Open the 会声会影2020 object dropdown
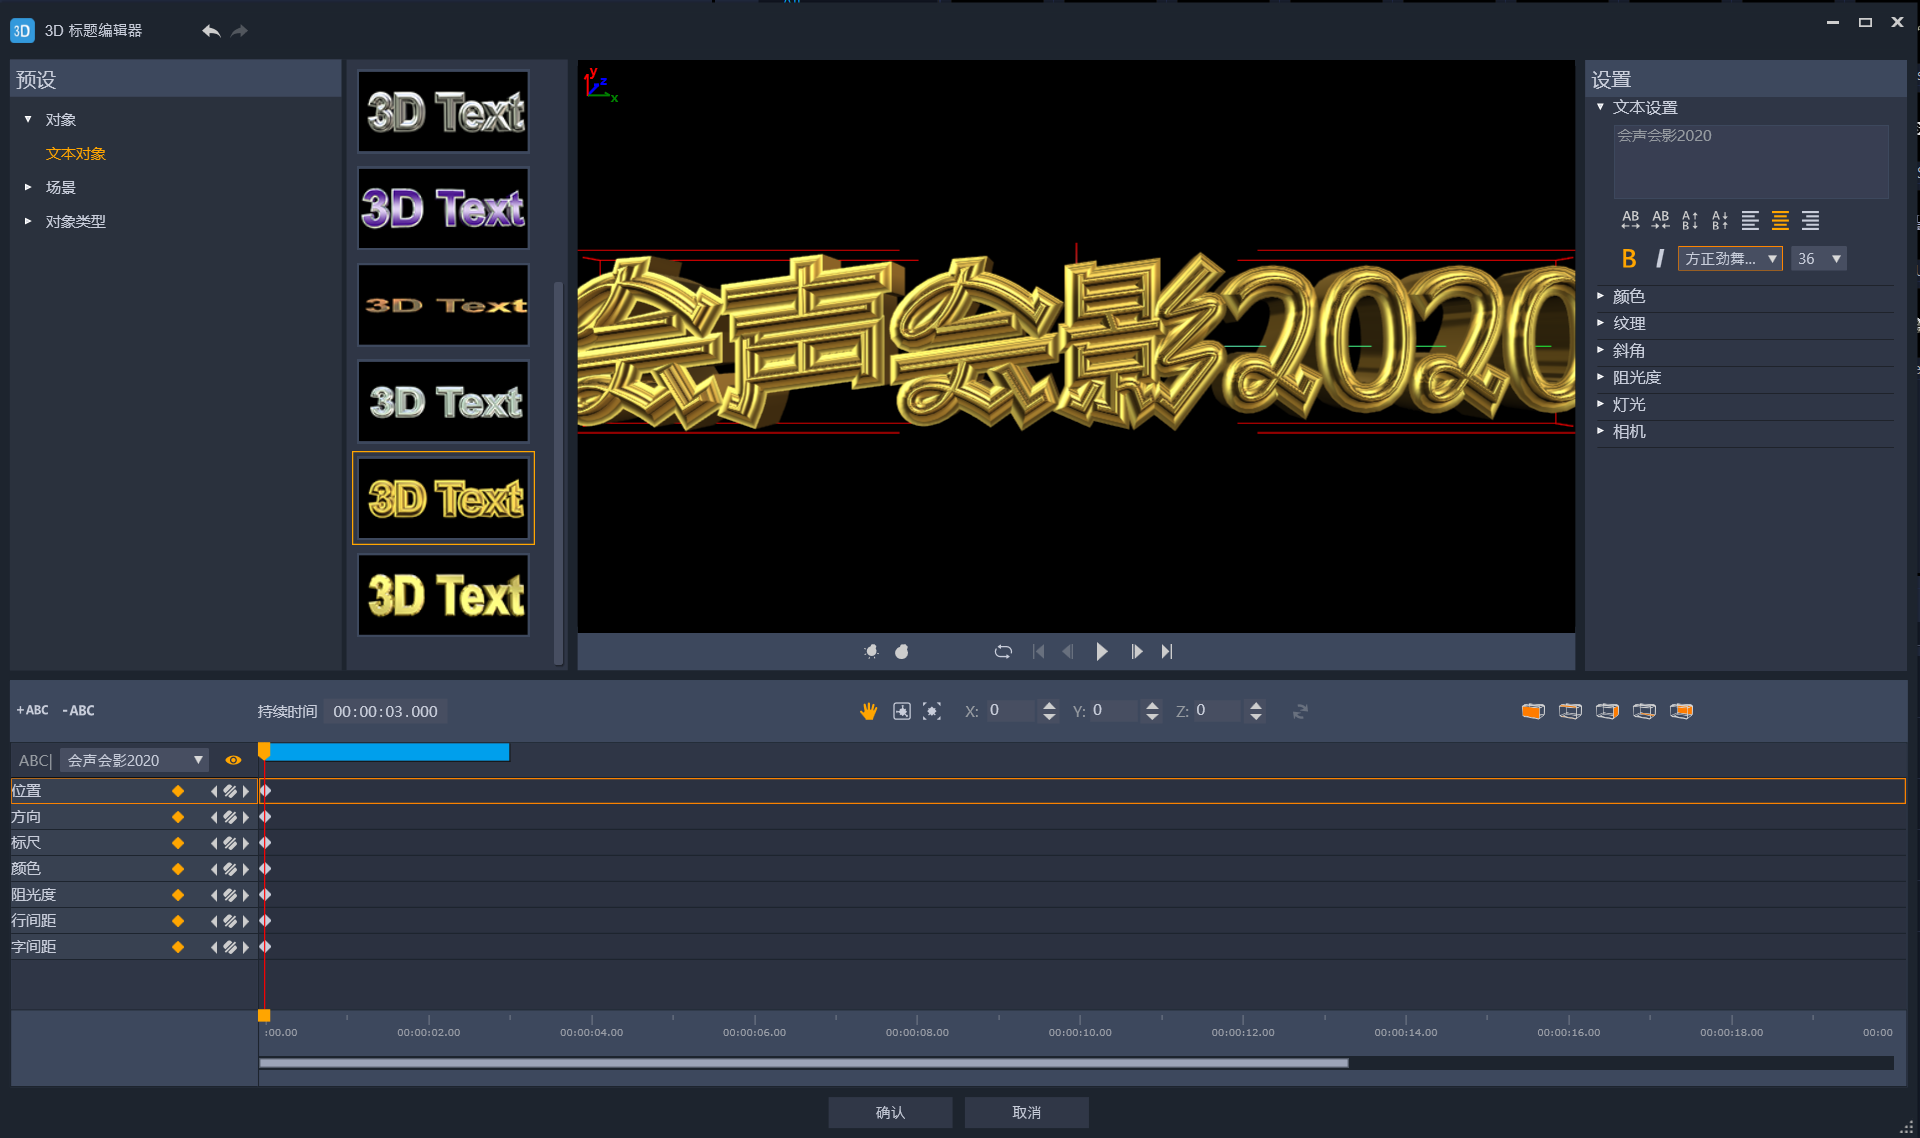Screen dimensions: 1920x1138 point(134,760)
